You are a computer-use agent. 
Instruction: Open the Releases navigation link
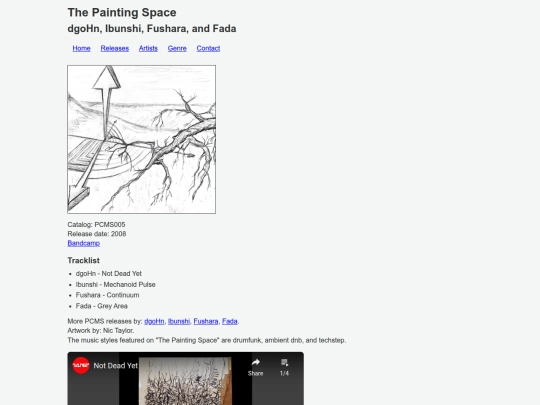115,48
